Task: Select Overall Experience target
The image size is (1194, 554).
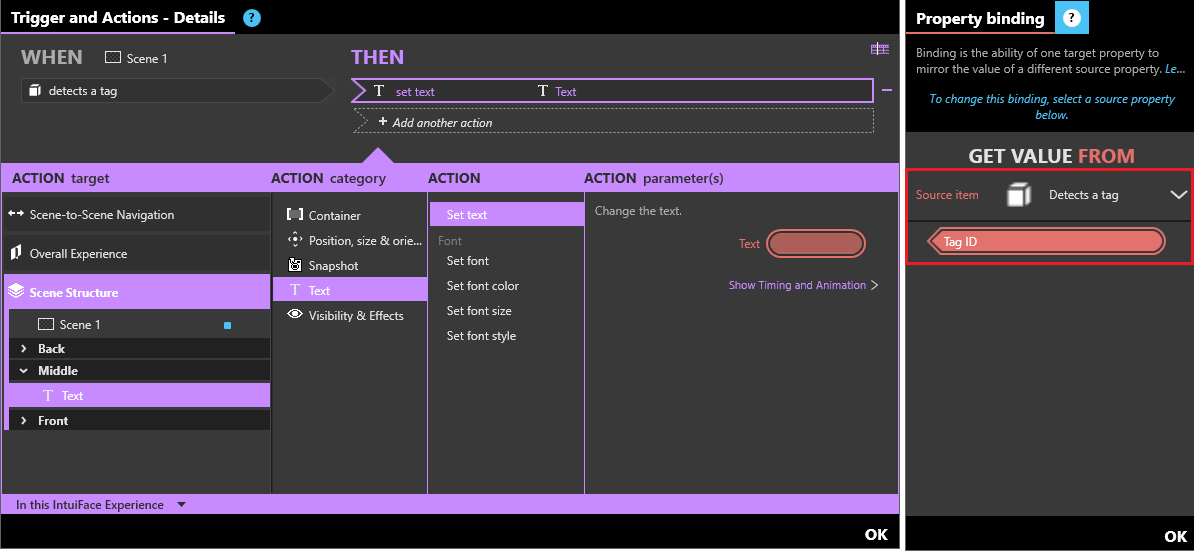Action: coord(78,254)
